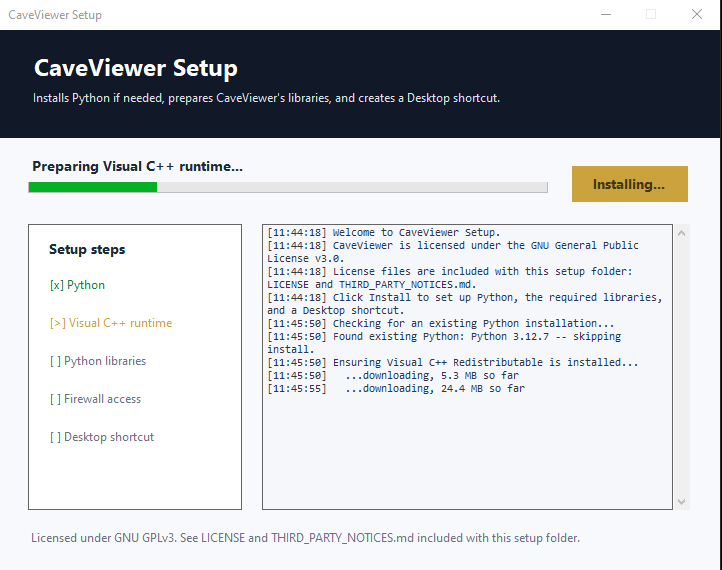722x570 pixels.
Task: Click the log line 'downloading, 24.4 MB so far'
Action: (396, 388)
